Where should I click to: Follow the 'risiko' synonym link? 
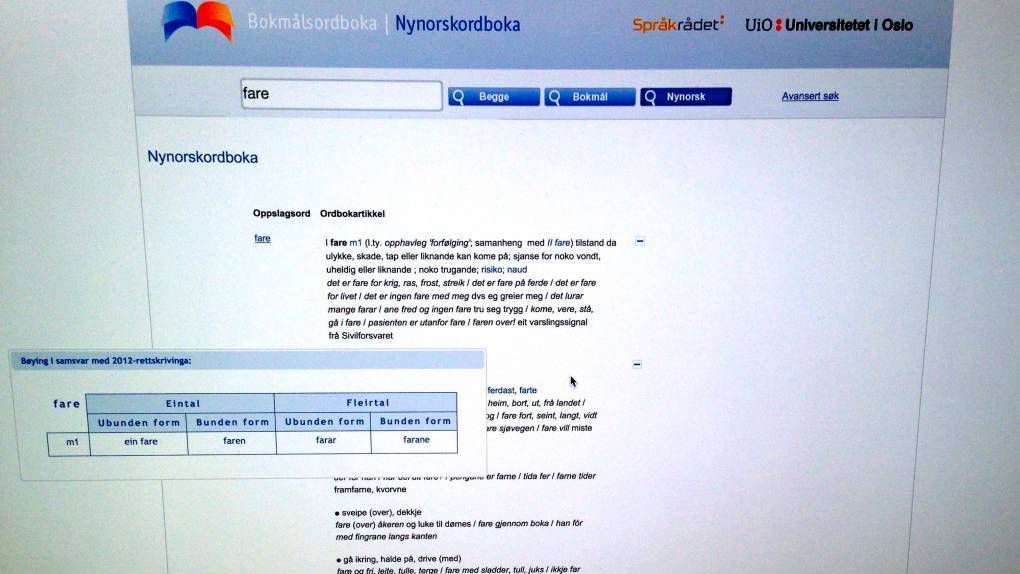click(x=491, y=269)
